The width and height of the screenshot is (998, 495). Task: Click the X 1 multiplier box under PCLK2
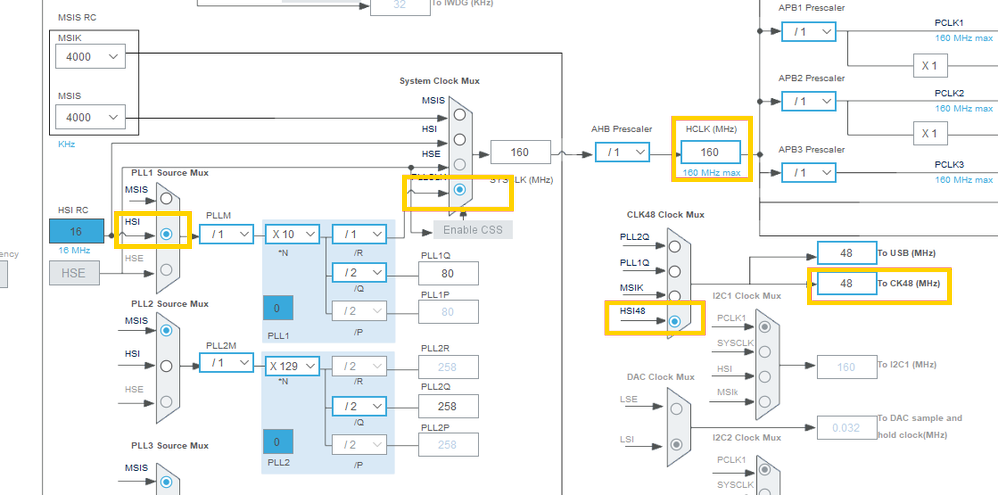coord(930,134)
